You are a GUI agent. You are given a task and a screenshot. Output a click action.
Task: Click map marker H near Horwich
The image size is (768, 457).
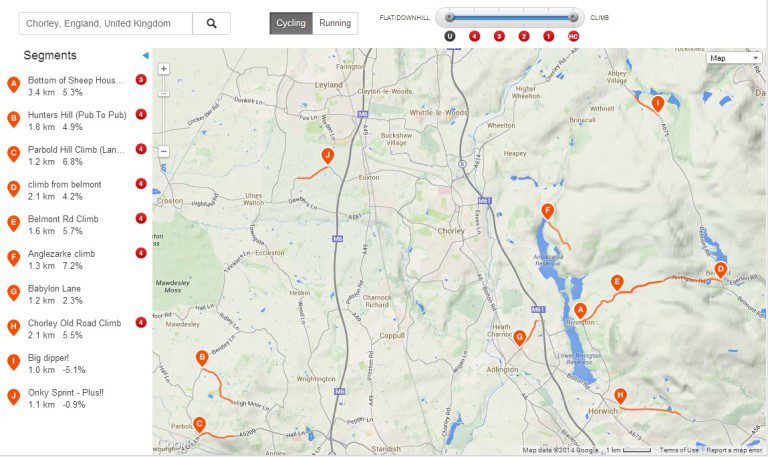coord(620,395)
